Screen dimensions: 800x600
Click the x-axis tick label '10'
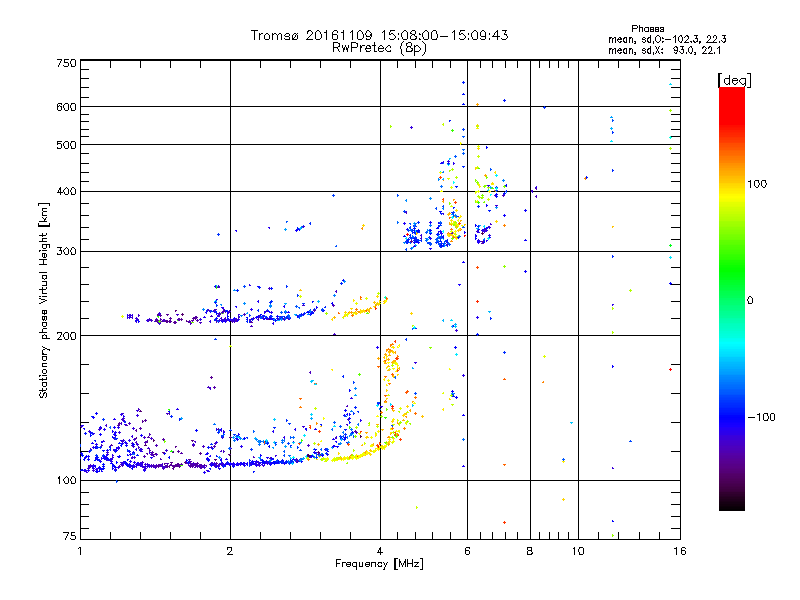click(x=578, y=551)
